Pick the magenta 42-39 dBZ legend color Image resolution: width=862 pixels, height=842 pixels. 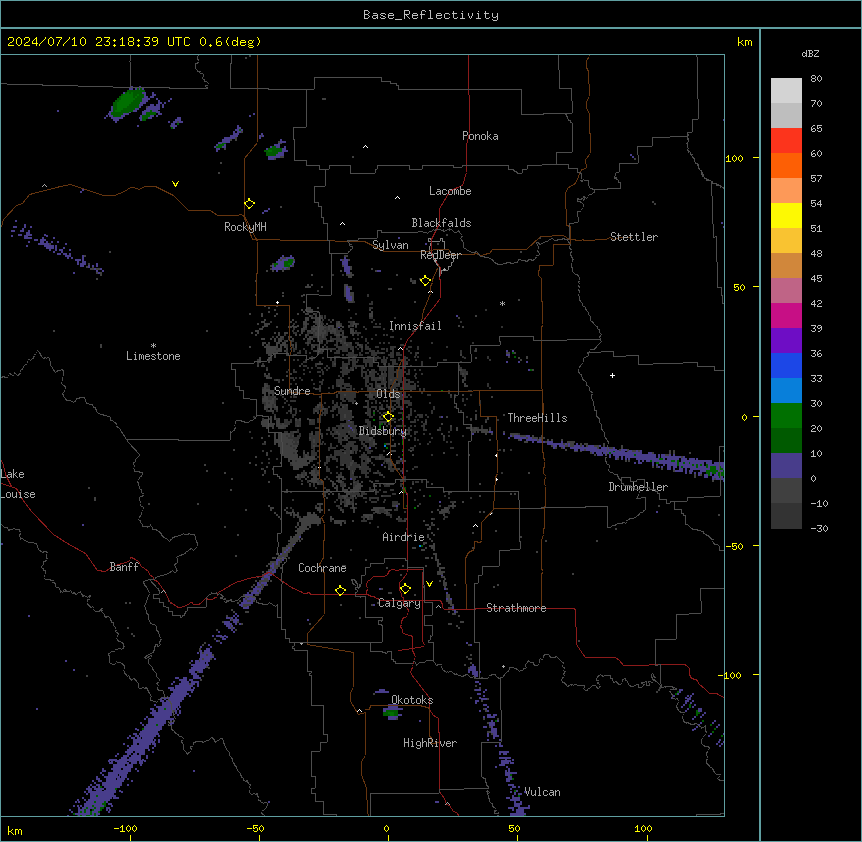[786, 315]
